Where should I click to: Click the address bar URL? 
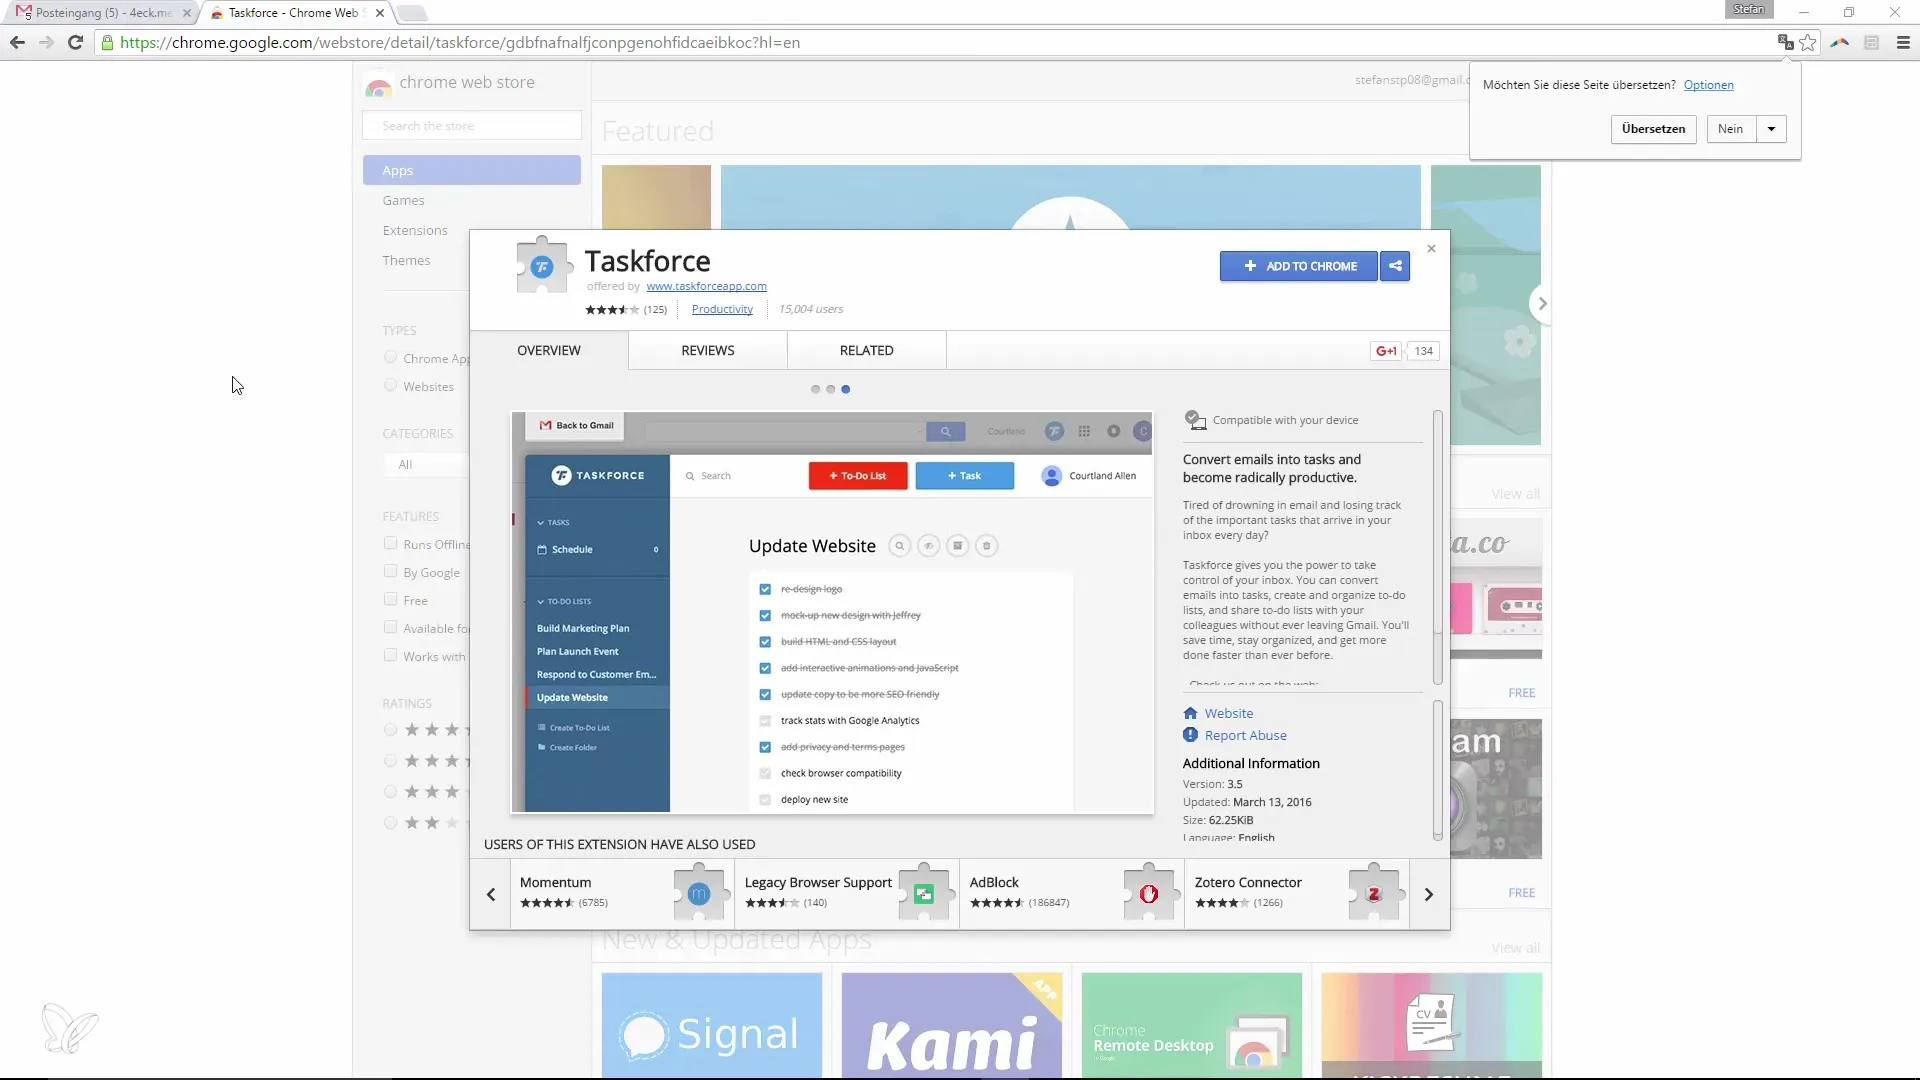coord(460,43)
